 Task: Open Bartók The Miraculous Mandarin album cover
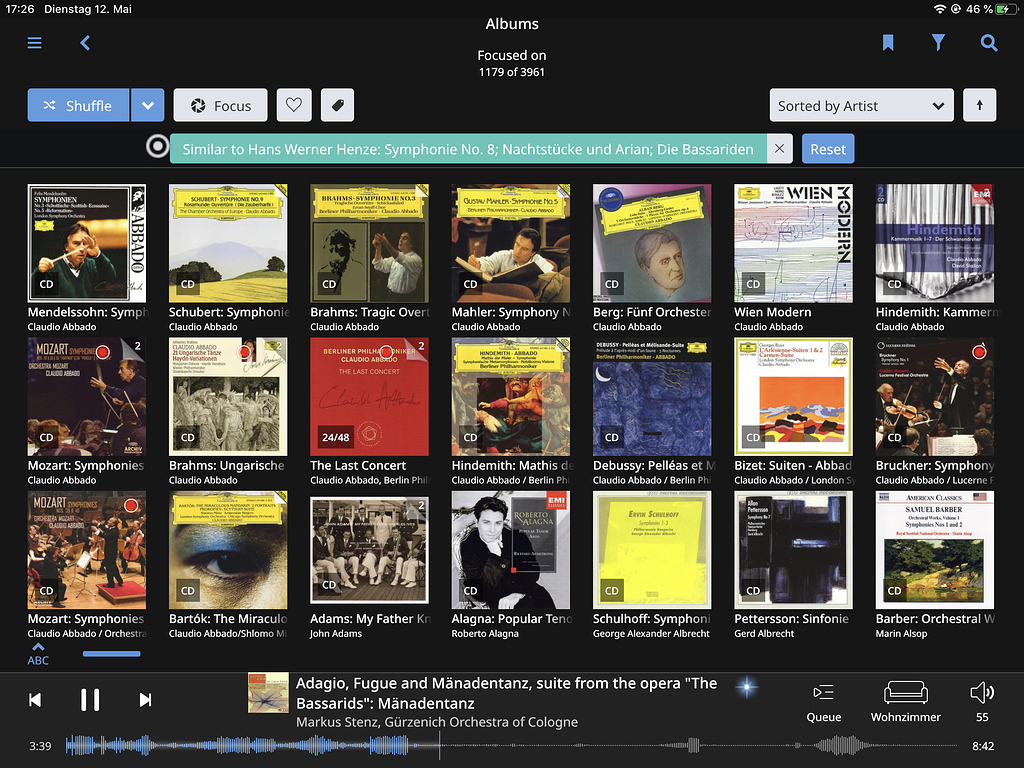coord(228,550)
